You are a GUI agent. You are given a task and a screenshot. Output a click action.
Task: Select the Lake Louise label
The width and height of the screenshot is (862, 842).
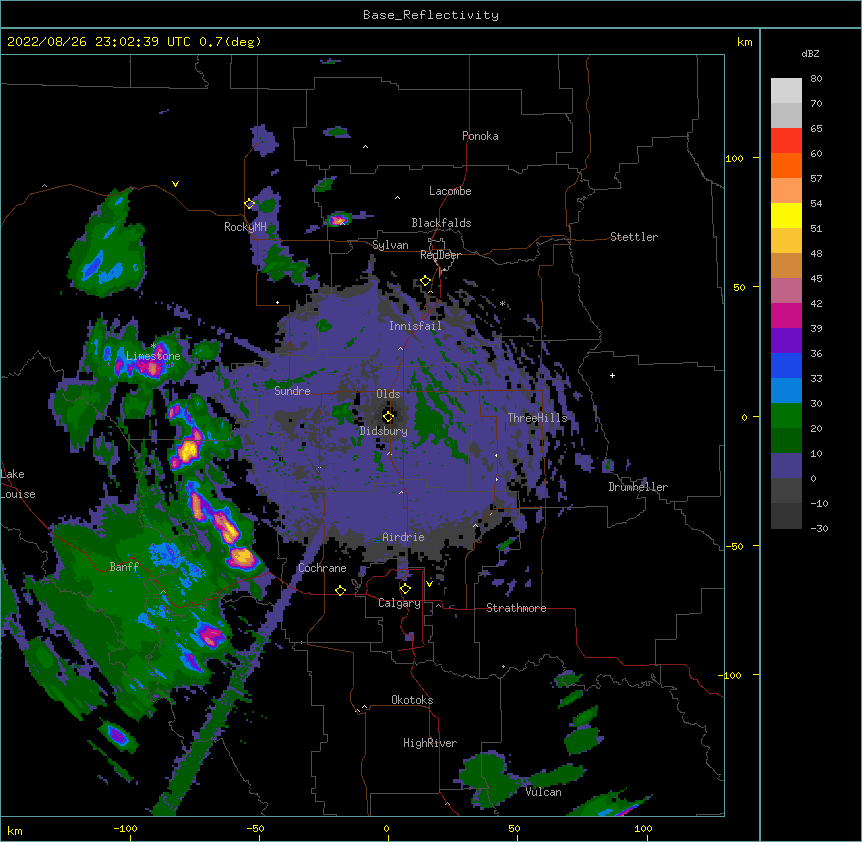18,484
